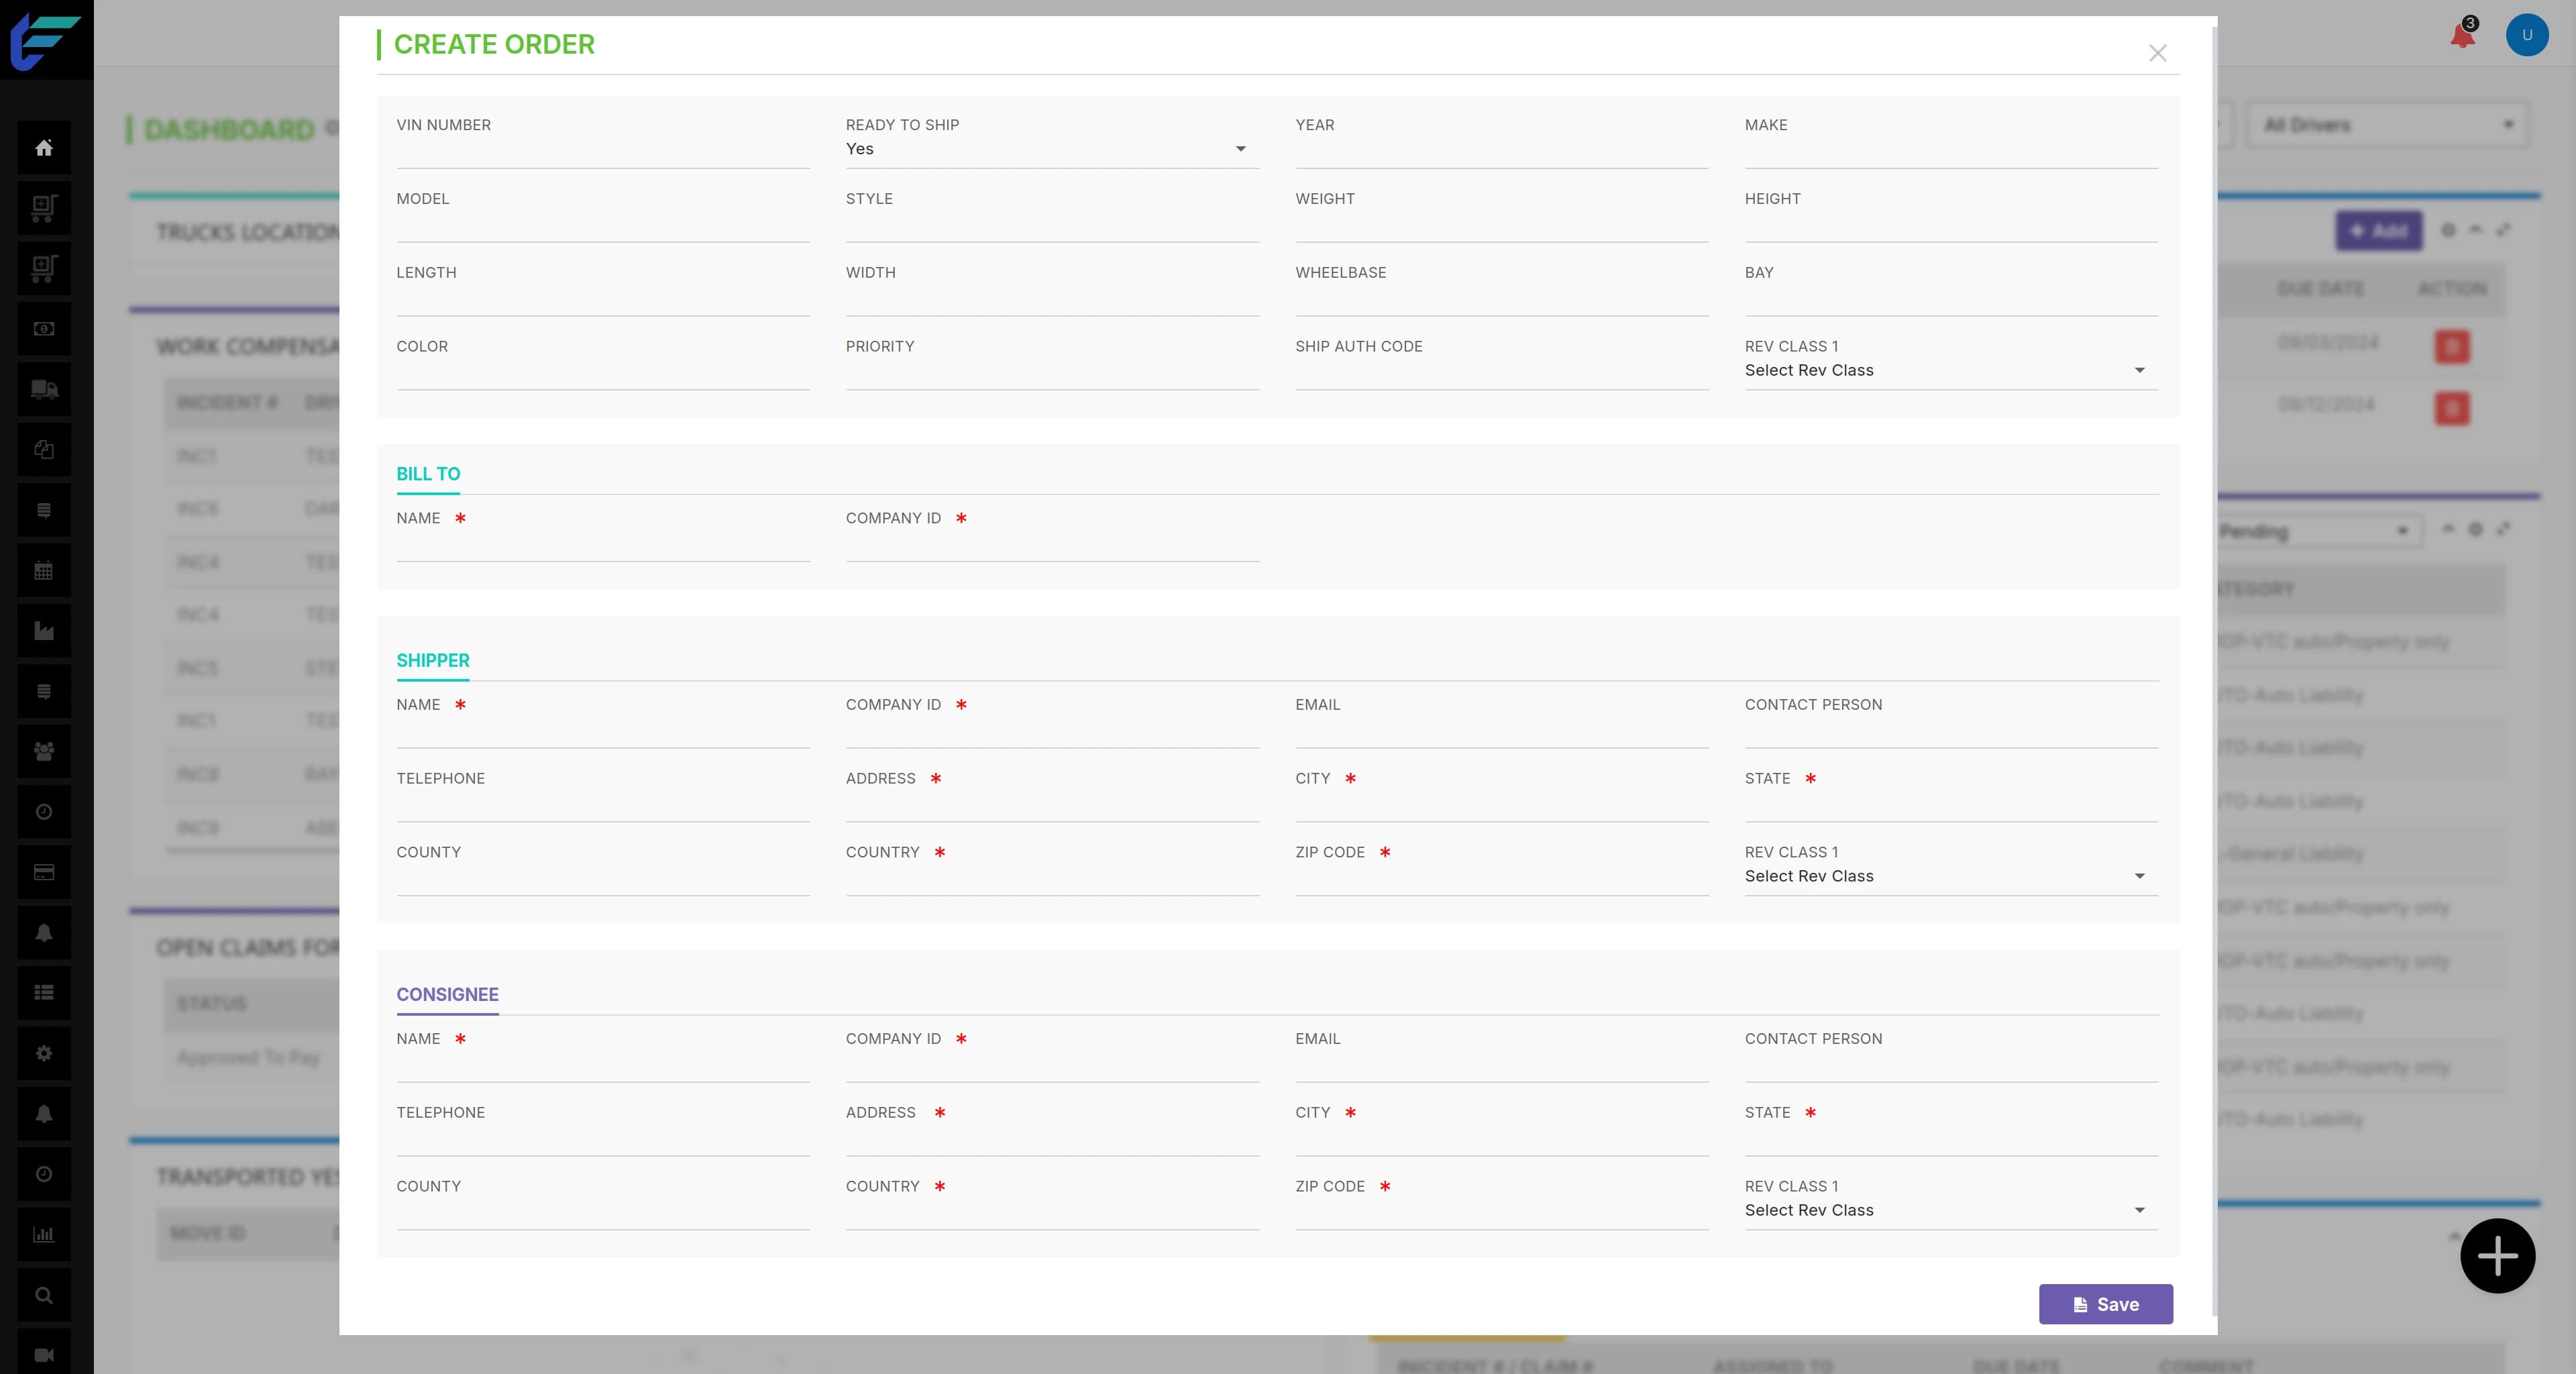Image resolution: width=2576 pixels, height=1374 pixels.
Task: Click the Year input field
Action: pos(1502,152)
